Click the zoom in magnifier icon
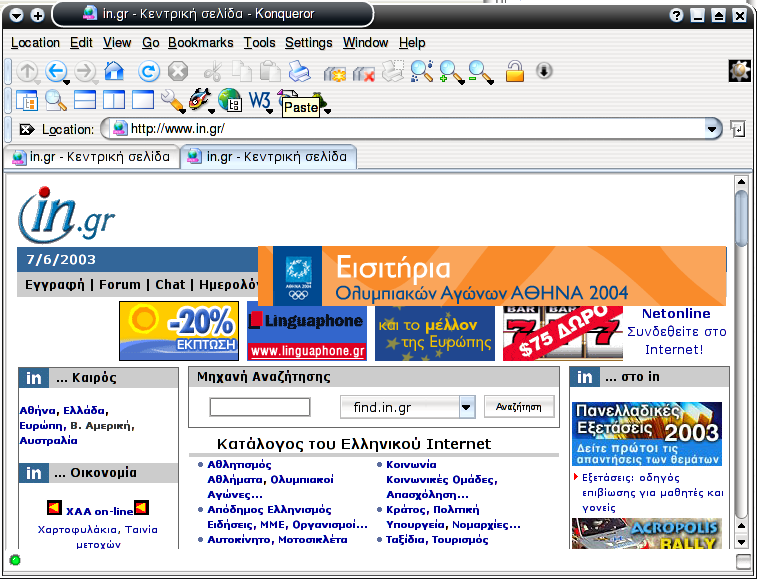The image size is (757, 579). click(x=451, y=71)
